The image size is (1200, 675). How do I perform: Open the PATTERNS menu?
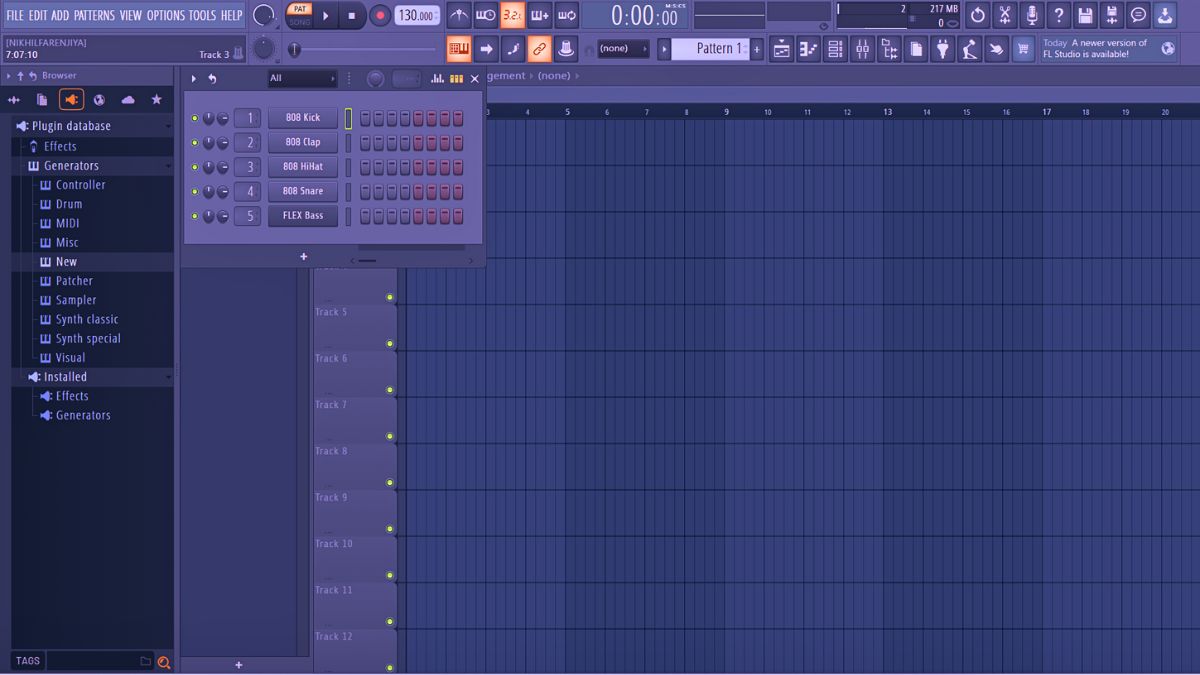[94, 15]
